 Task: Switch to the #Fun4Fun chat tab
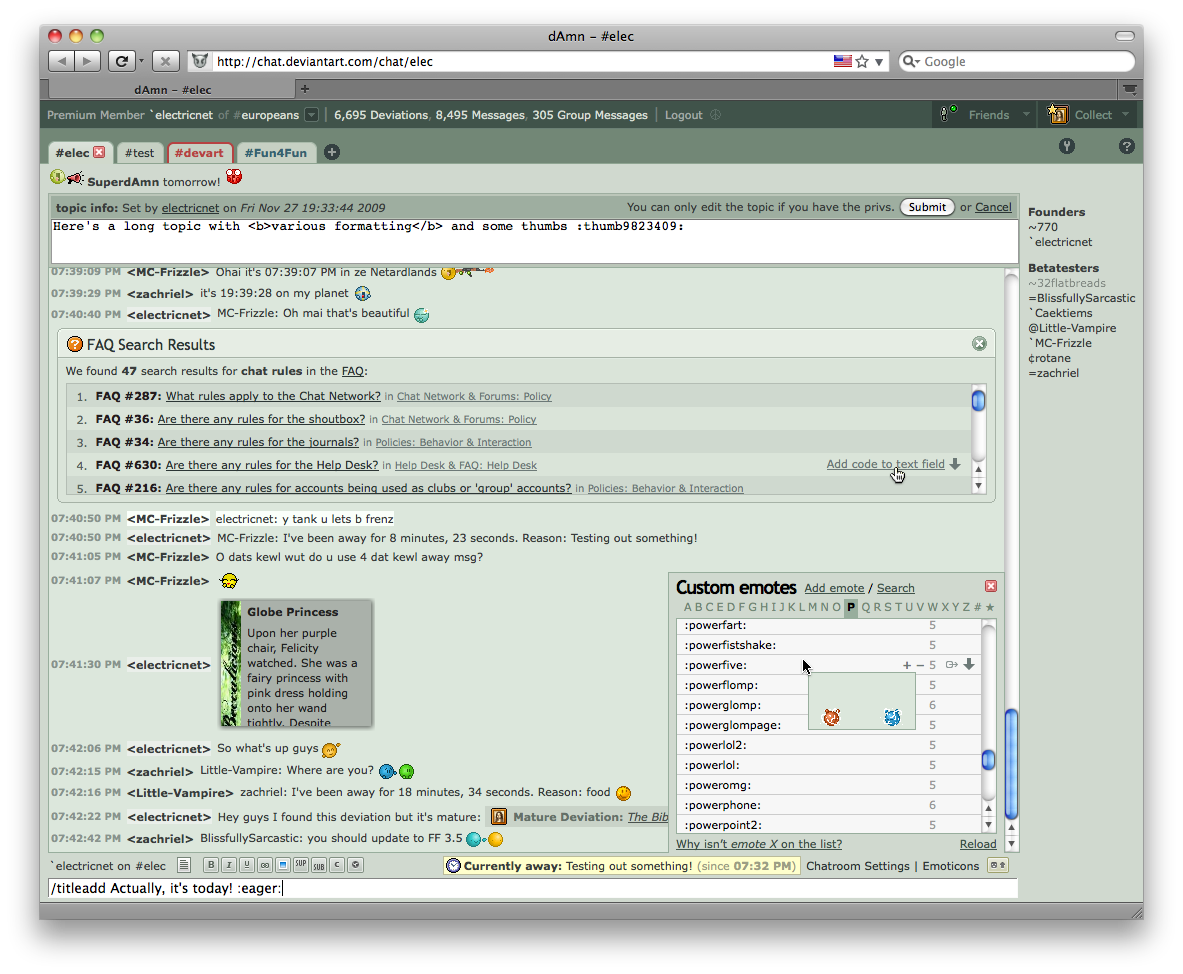[276, 152]
